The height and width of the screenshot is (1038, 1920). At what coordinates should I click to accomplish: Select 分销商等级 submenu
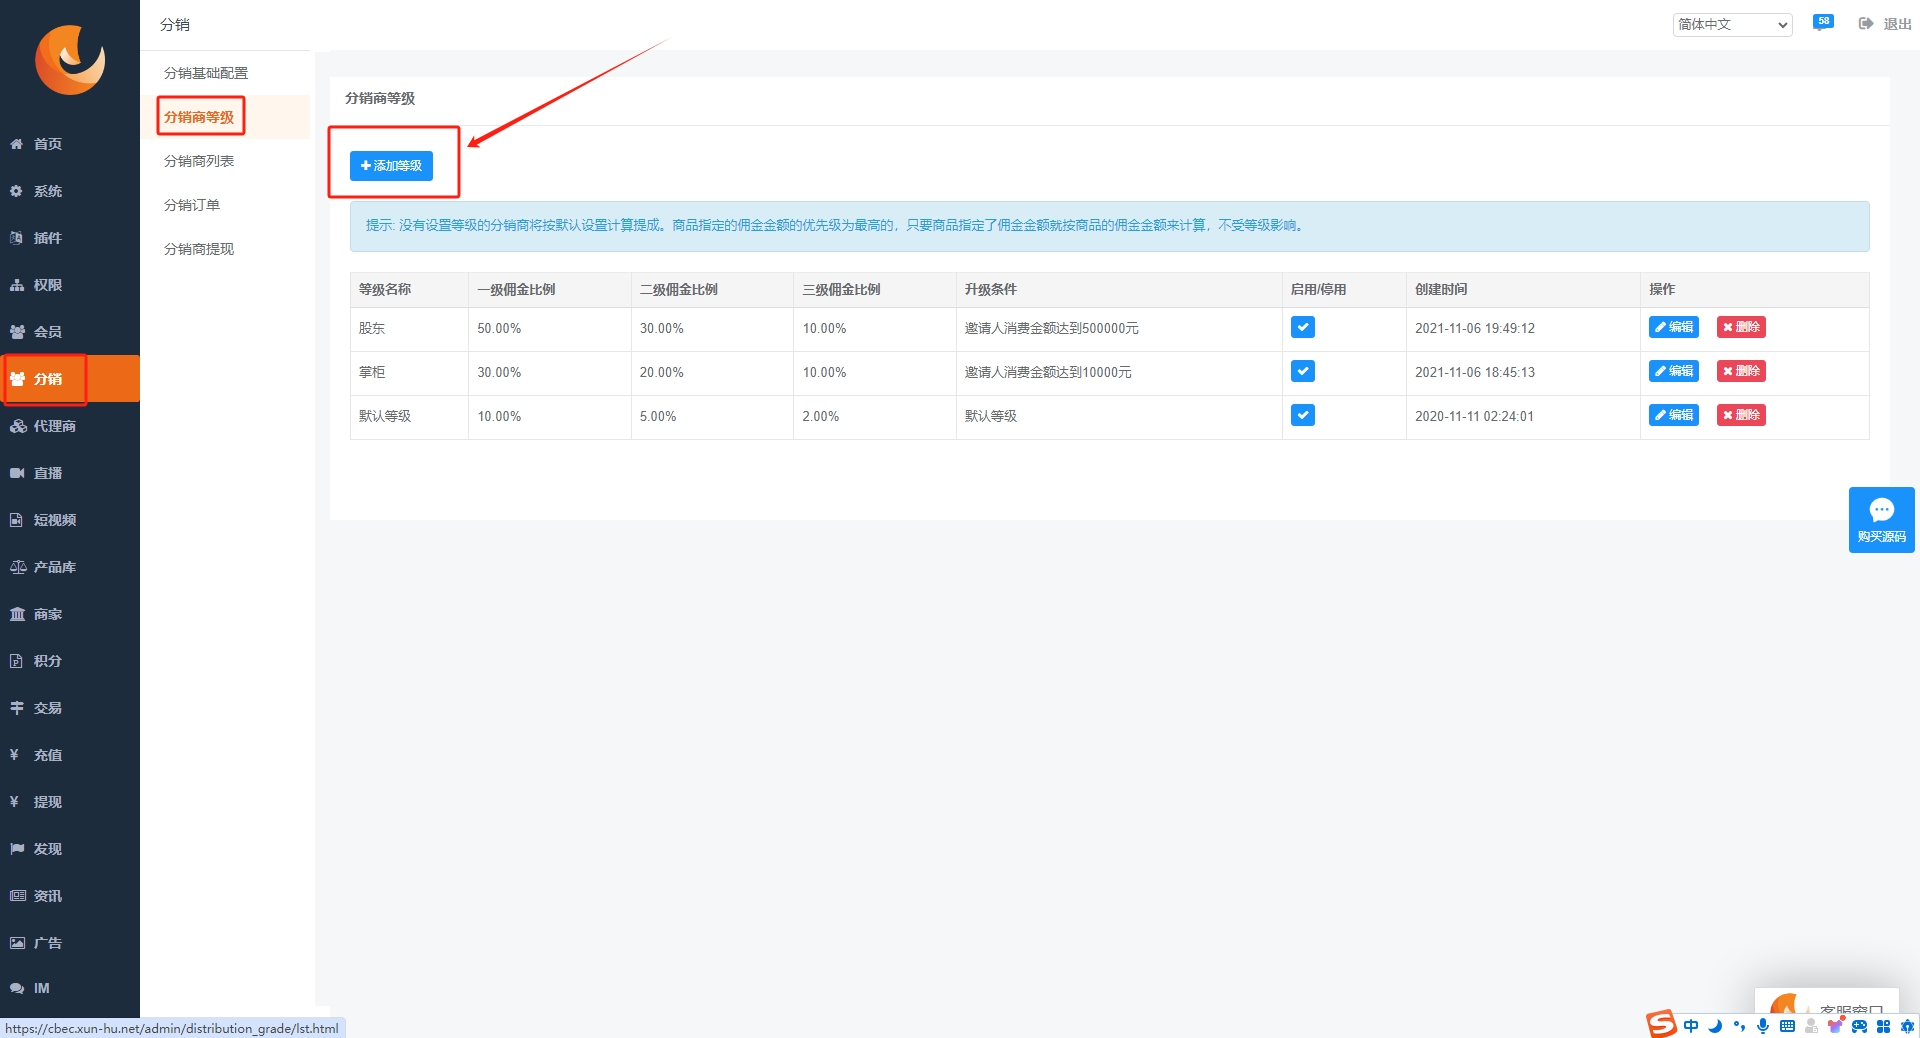tap(199, 117)
